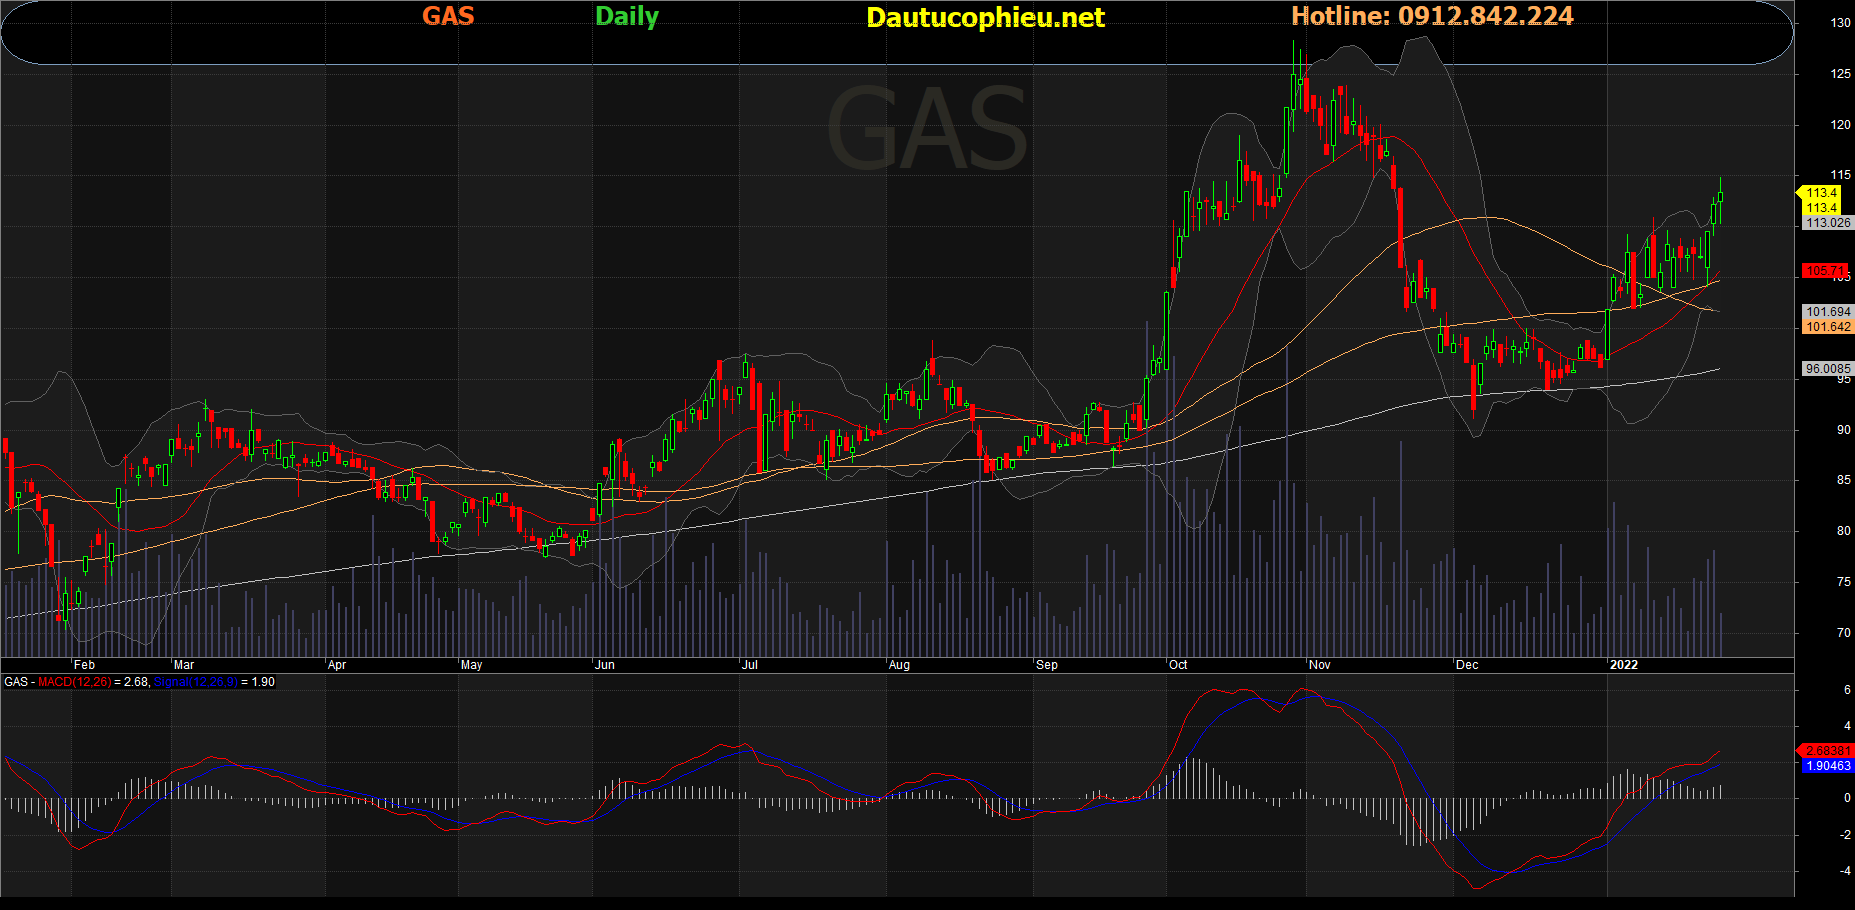Select the yellow 113.4 price tag
Image resolution: width=1855 pixels, height=910 pixels.
click(1821, 193)
